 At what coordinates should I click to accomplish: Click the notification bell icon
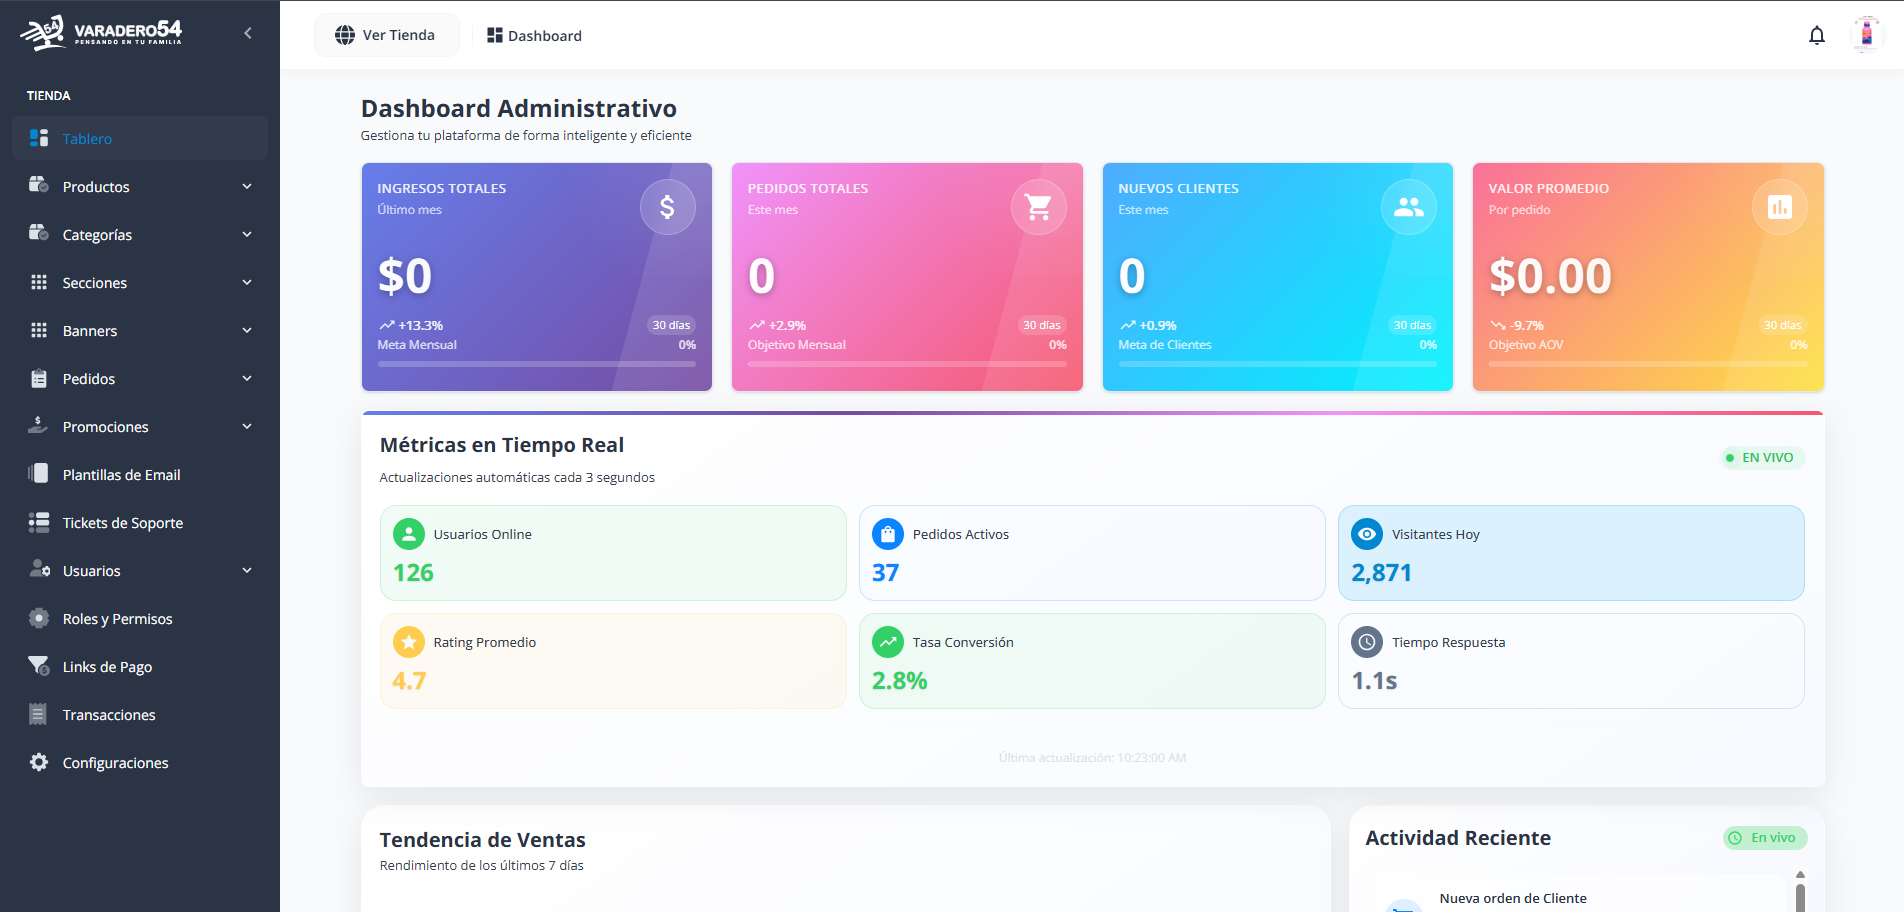click(x=1817, y=34)
